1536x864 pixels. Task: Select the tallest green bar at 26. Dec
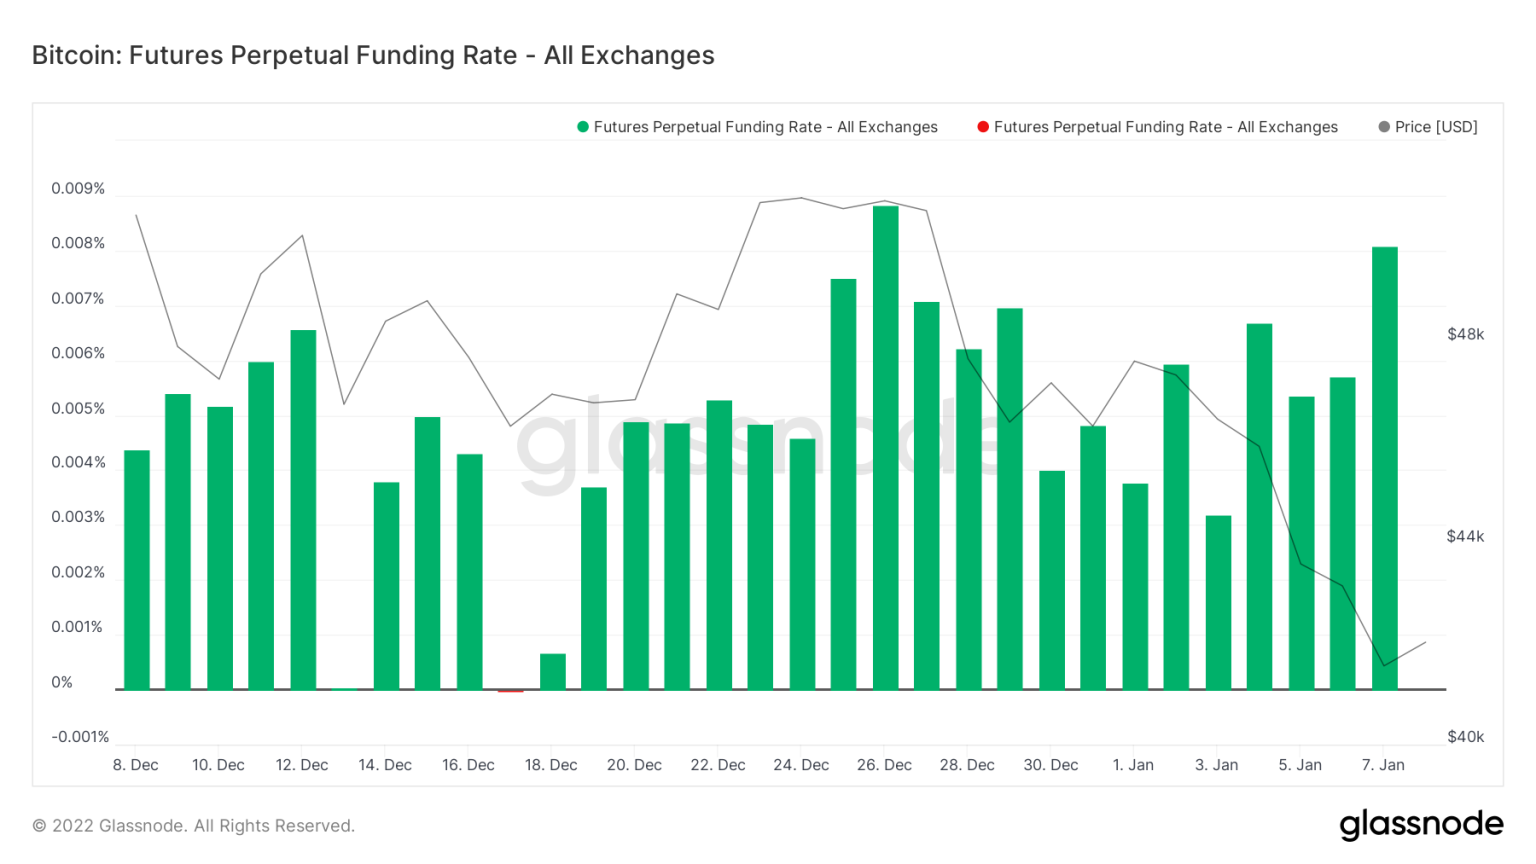pyautogui.click(x=885, y=448)
